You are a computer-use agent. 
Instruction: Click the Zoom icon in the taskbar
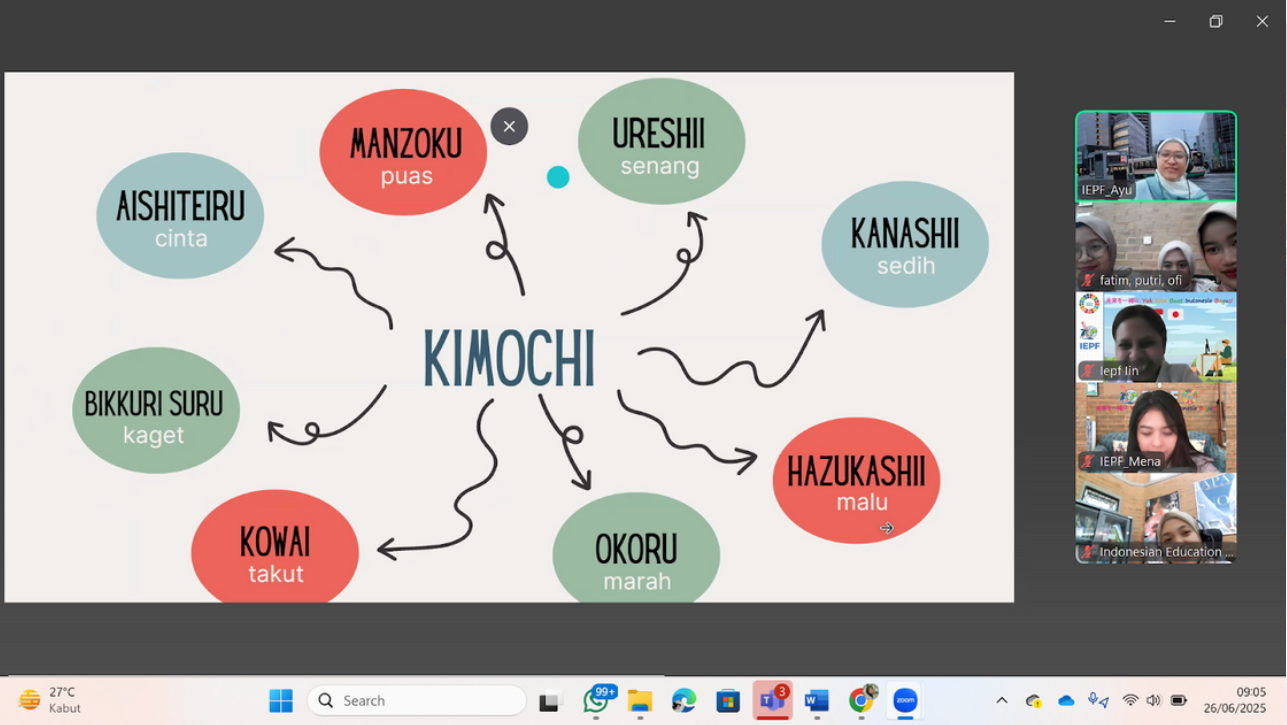pos(906,701)
